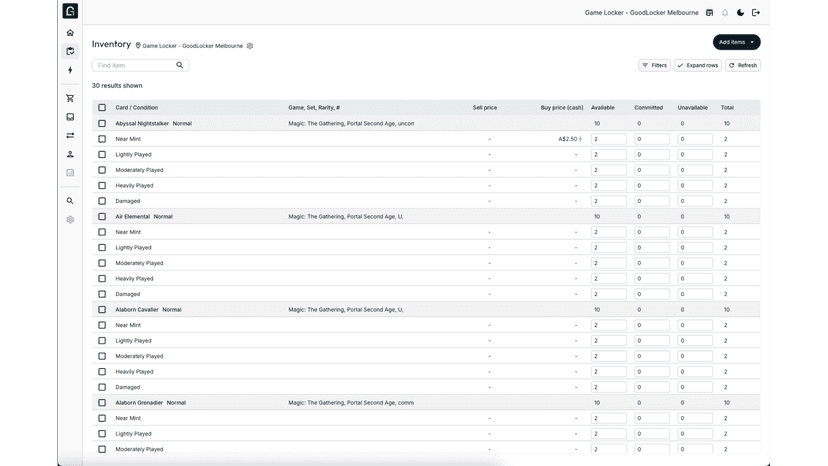
Task: Open the notifications bell
Action: [x=725, y=13]
